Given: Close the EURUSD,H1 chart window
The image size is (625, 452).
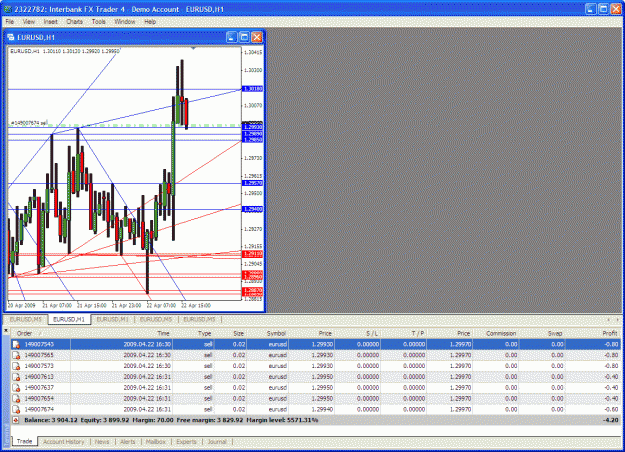Looking at the screenshot, I should coord(257,37).
